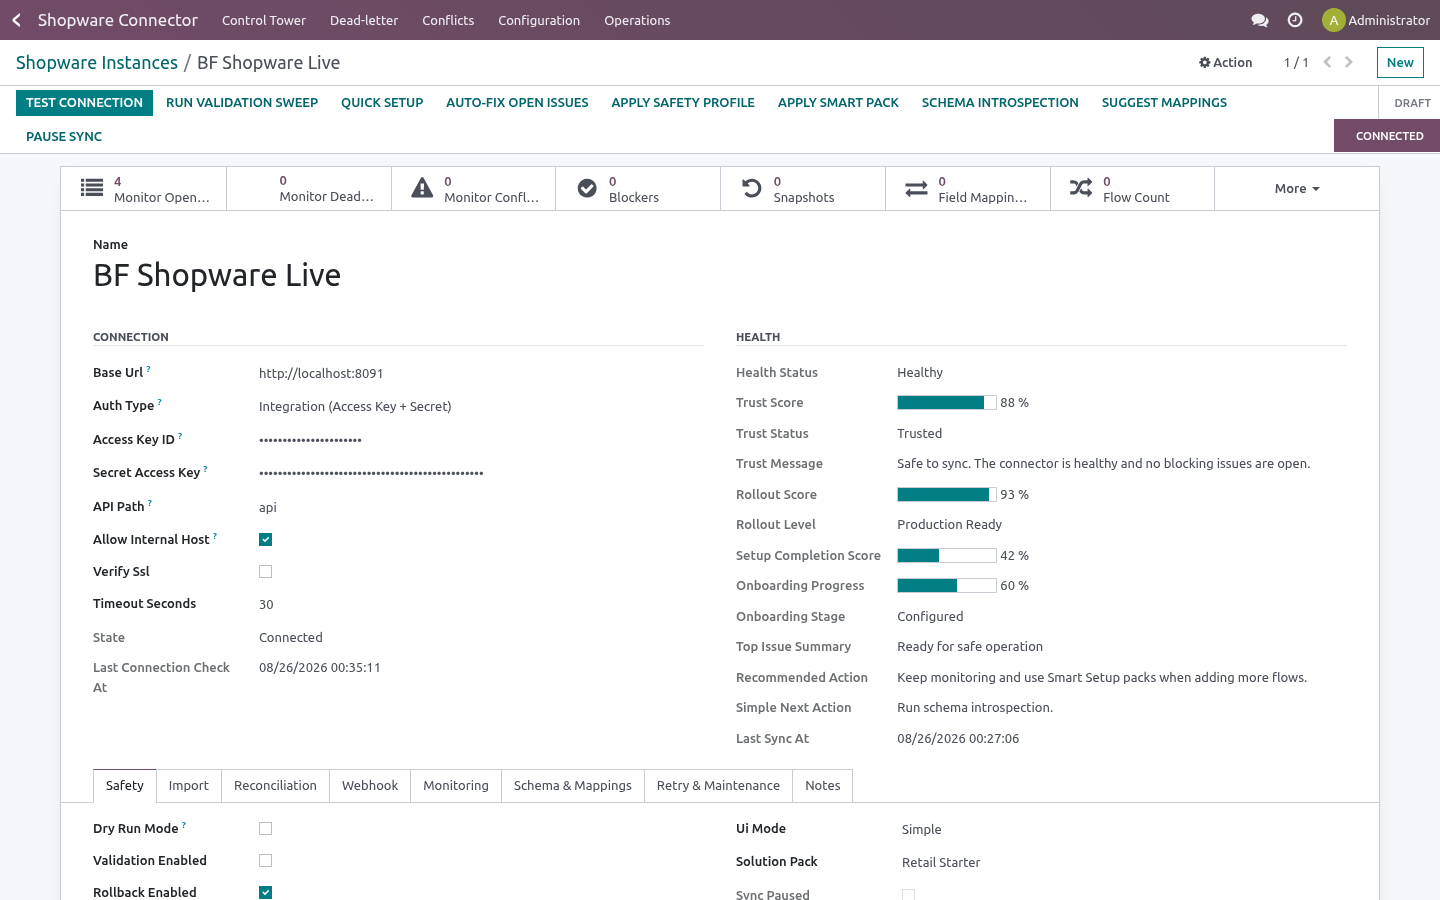The height and width of the screenshot is (900, 1440).
Task: Expand the More stat buttons dropdown
Action: coord(1297,188)
